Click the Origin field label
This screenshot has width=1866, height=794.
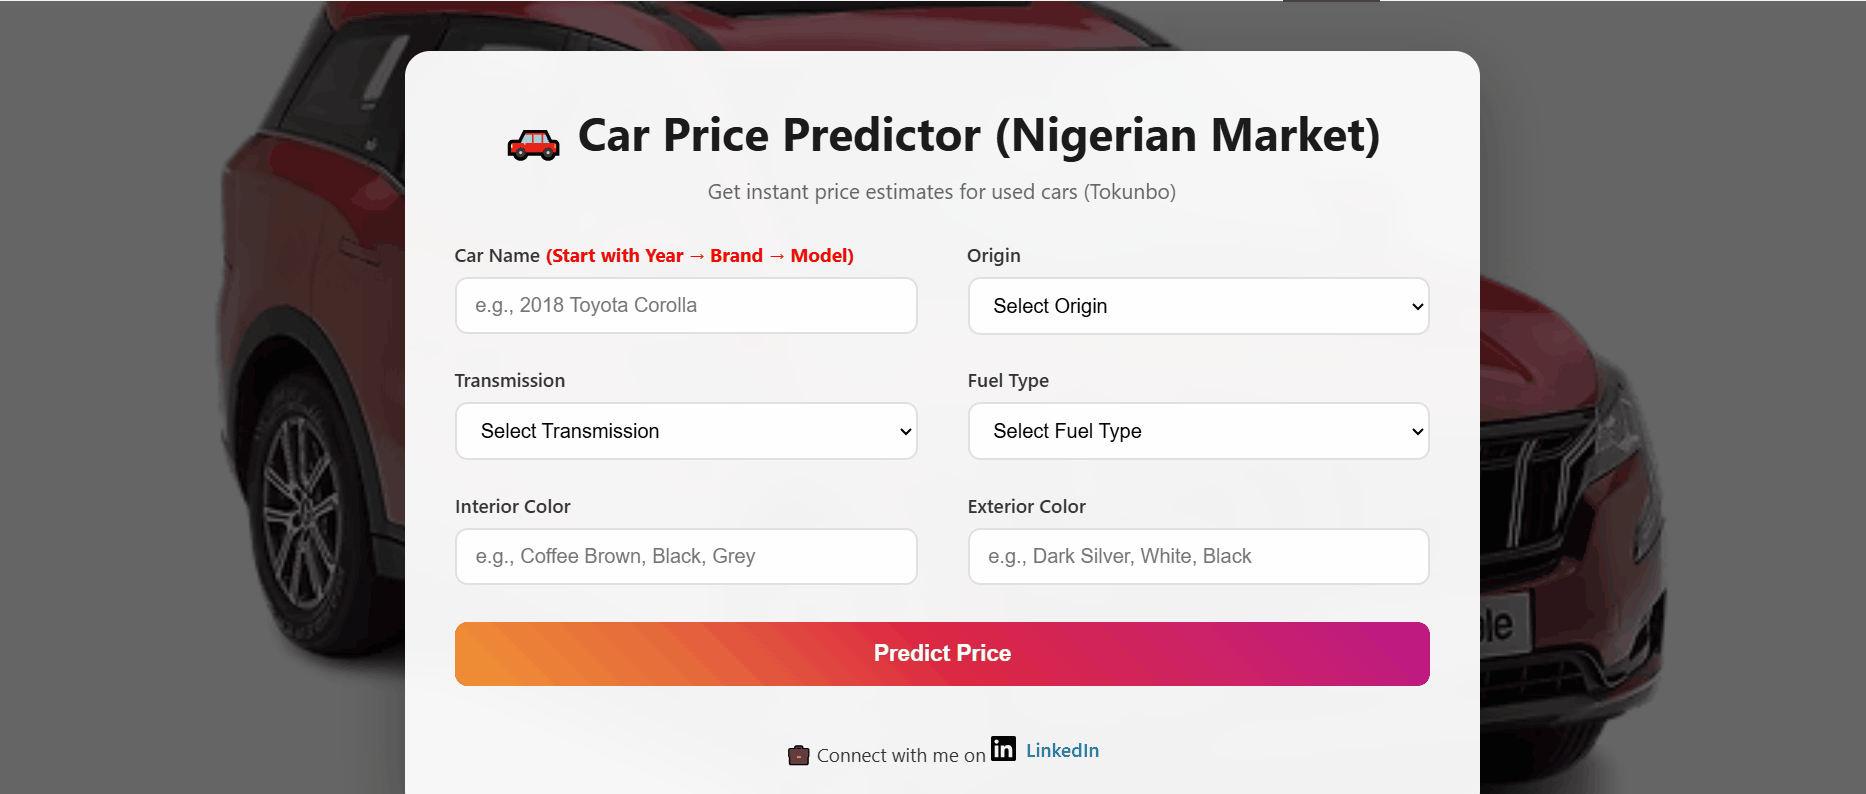(993, 255)
